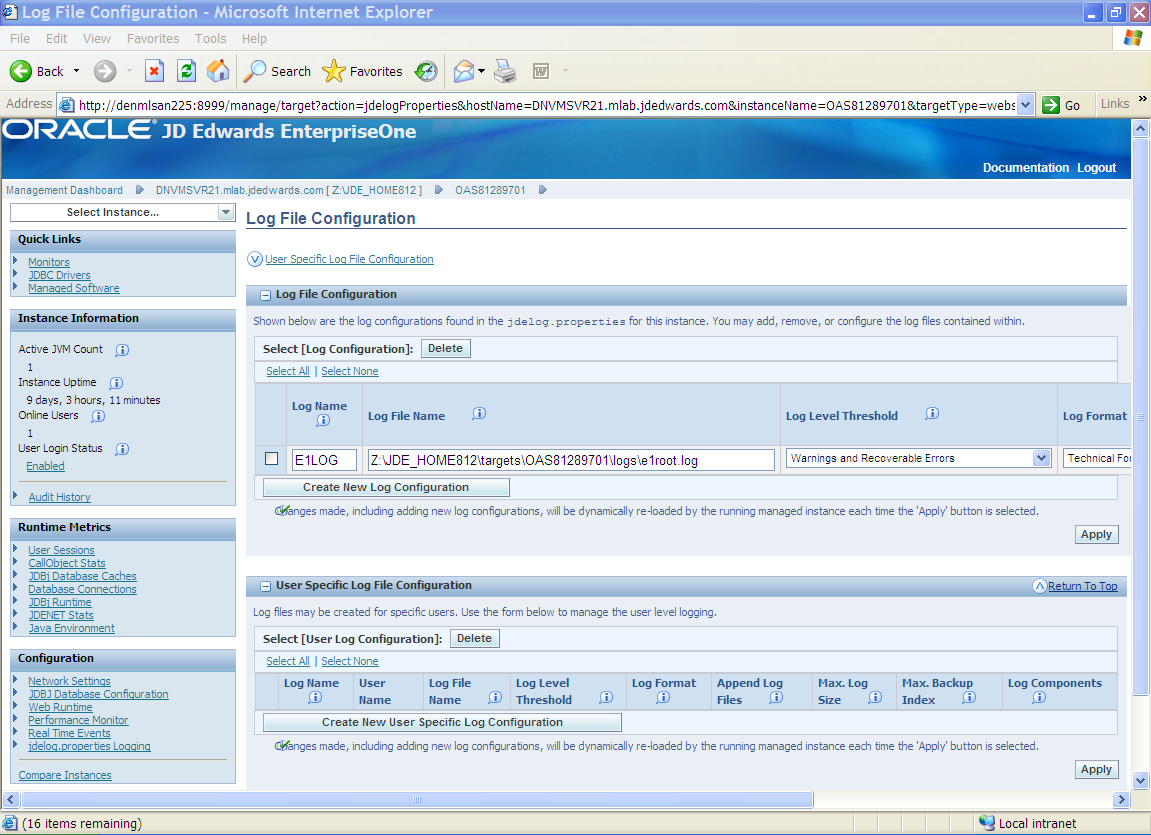The height and width of the screenshot is (835, 1151).
Task: Open the Favorites star in toolbar
Action: (x=334, y=71)
